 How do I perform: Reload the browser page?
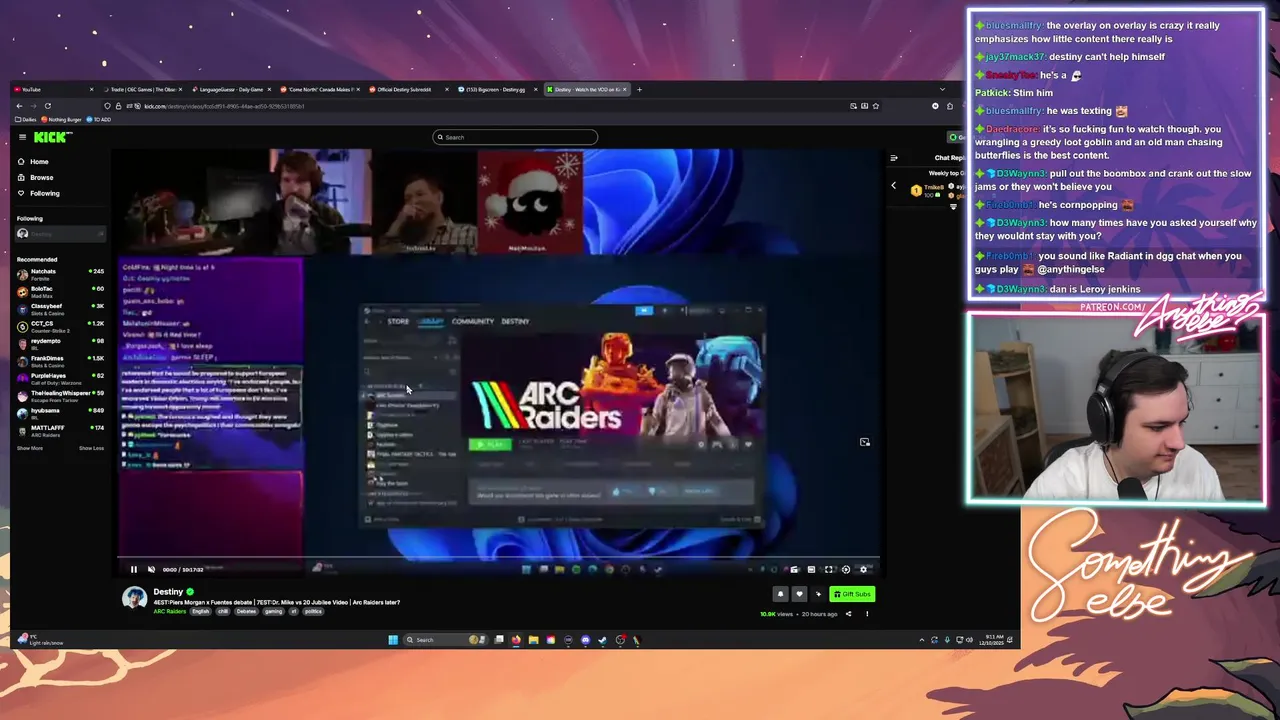point(47,106)
